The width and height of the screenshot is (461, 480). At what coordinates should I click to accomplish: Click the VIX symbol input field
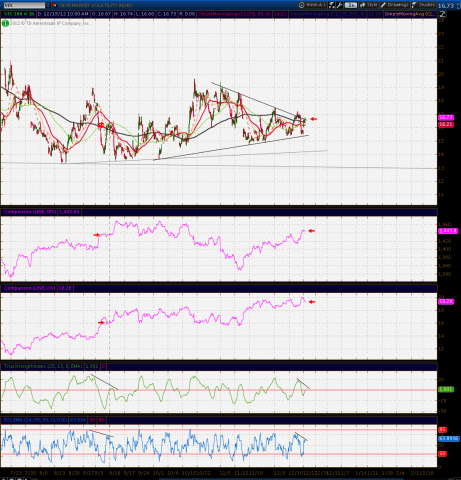(23, 5)
